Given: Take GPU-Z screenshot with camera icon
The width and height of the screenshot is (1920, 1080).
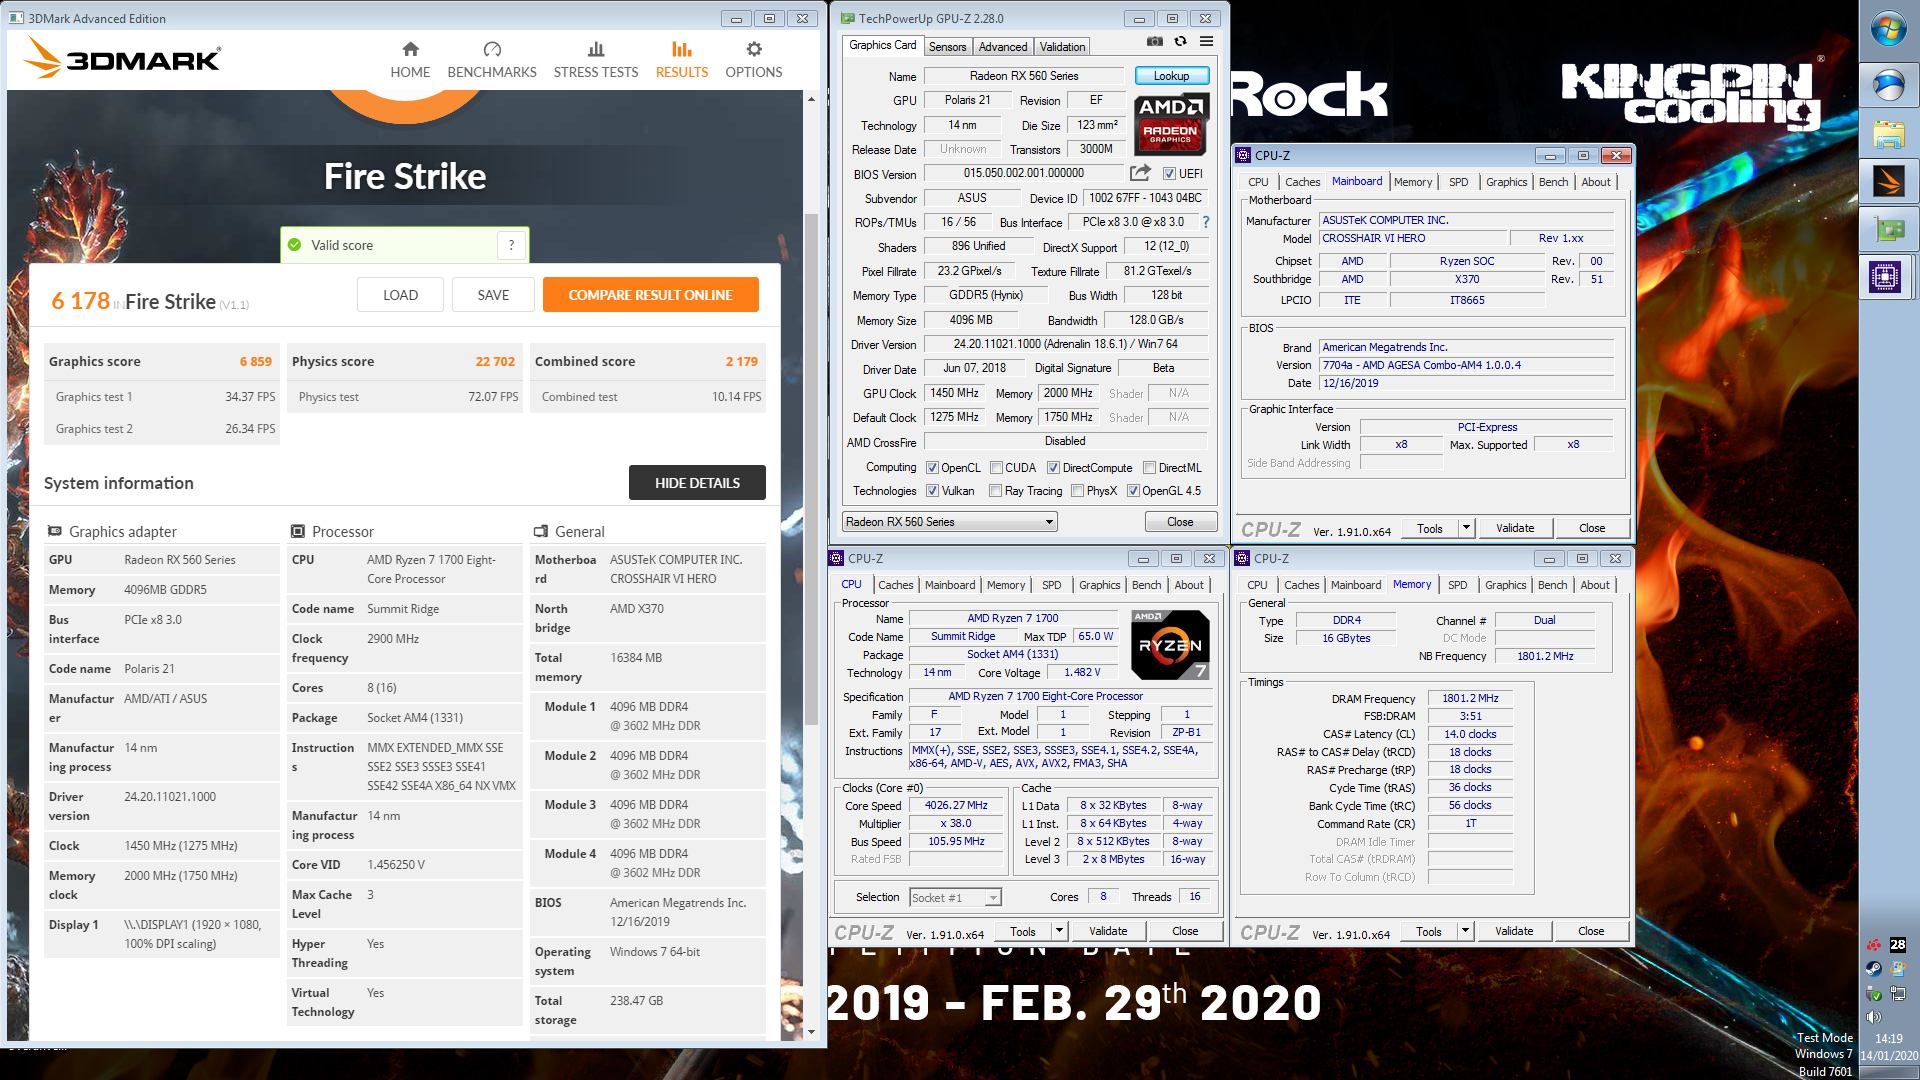Looking at the screenshot, I should (x=1155, y=42).
